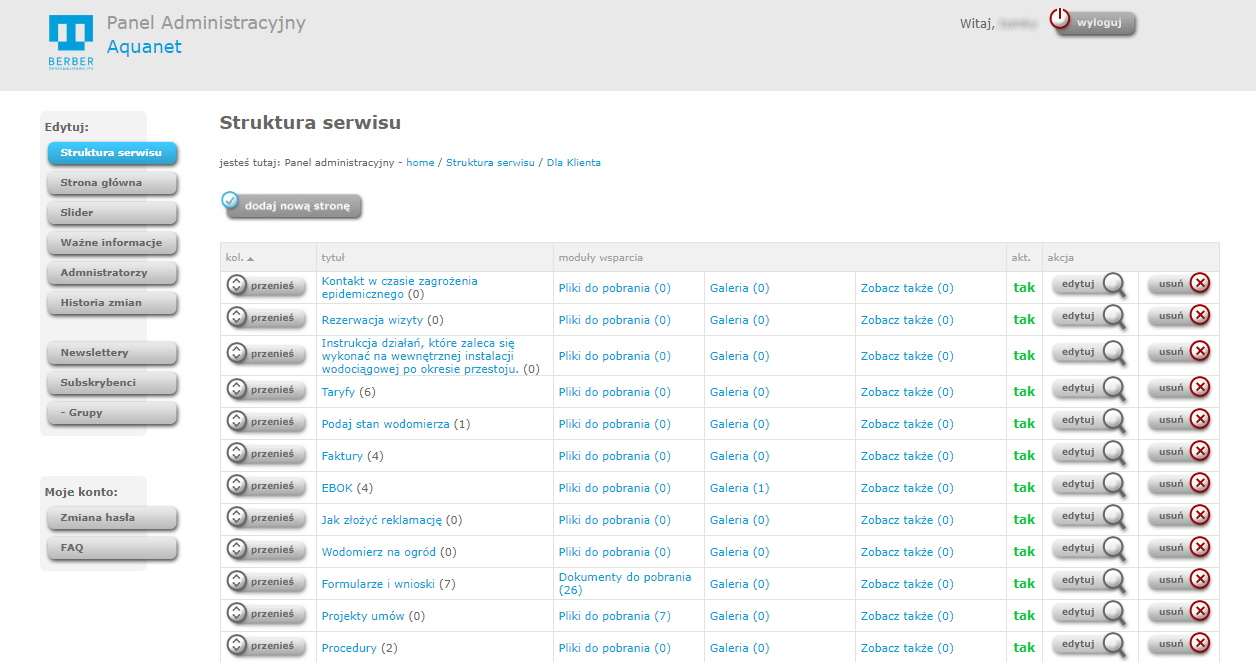Click magnifier edit icon for Faktury row
The image size is (1256, 662).
coord(1113,453)
